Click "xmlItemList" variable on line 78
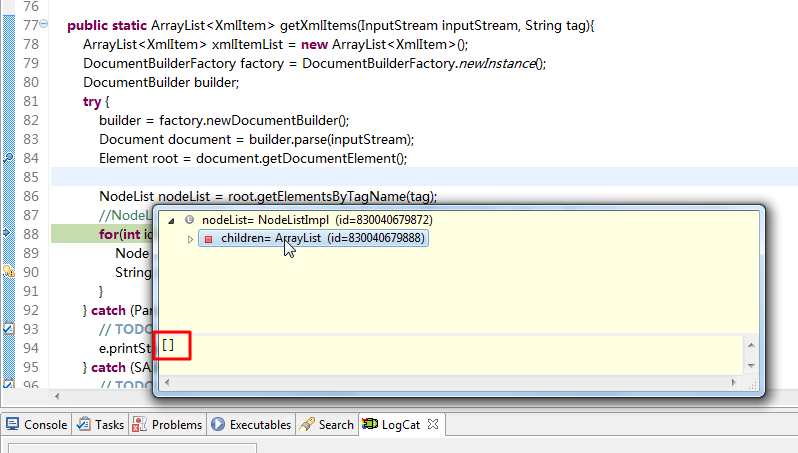 [247, 44]
